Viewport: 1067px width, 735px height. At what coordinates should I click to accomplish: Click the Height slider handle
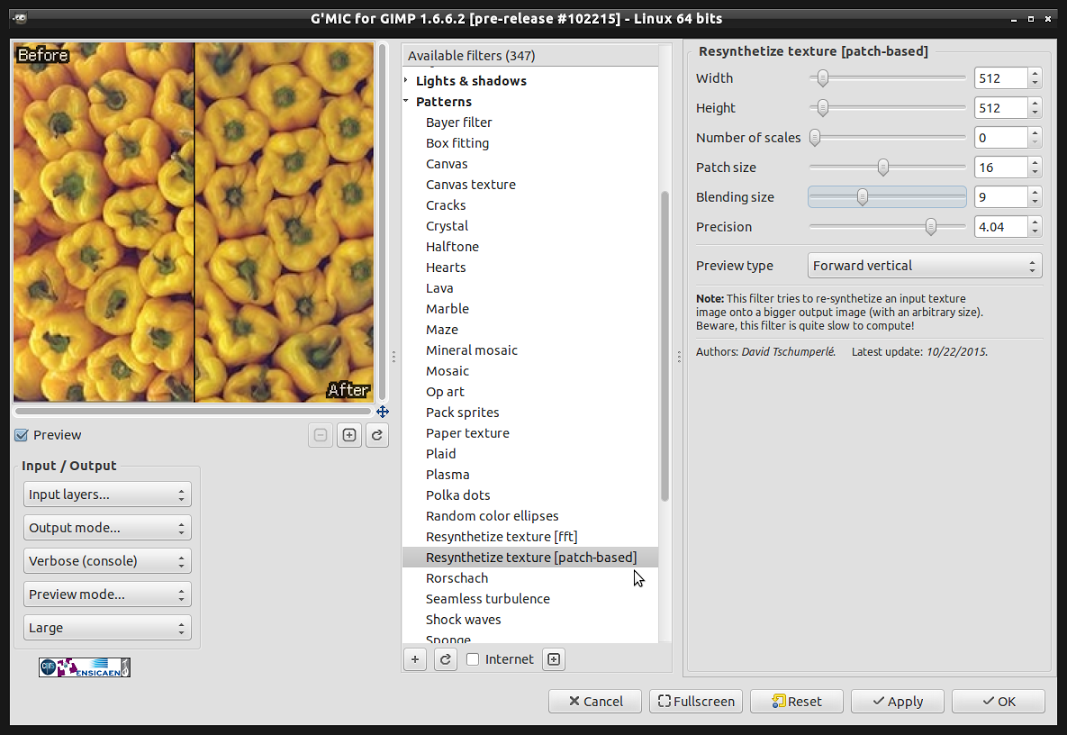pos(823,108)
